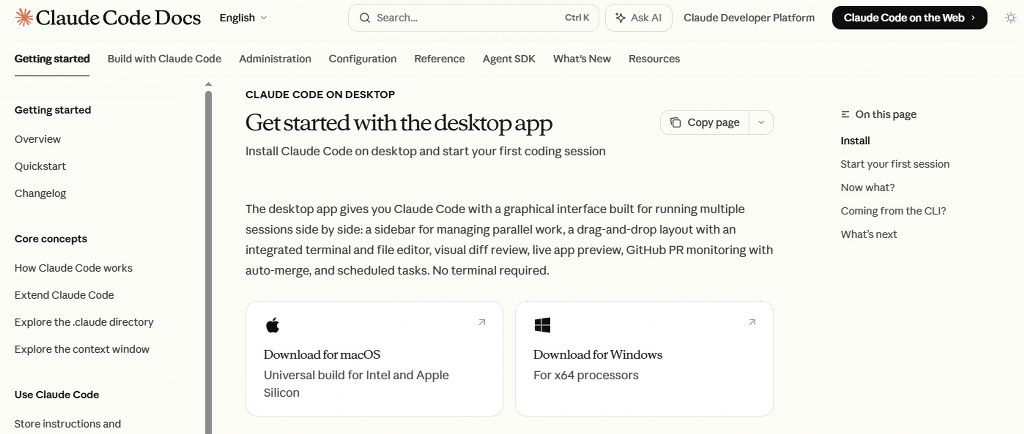1024x434 pixels.
Task: Open Explore the .claude directory page
Action: click(x=84, y=322)
